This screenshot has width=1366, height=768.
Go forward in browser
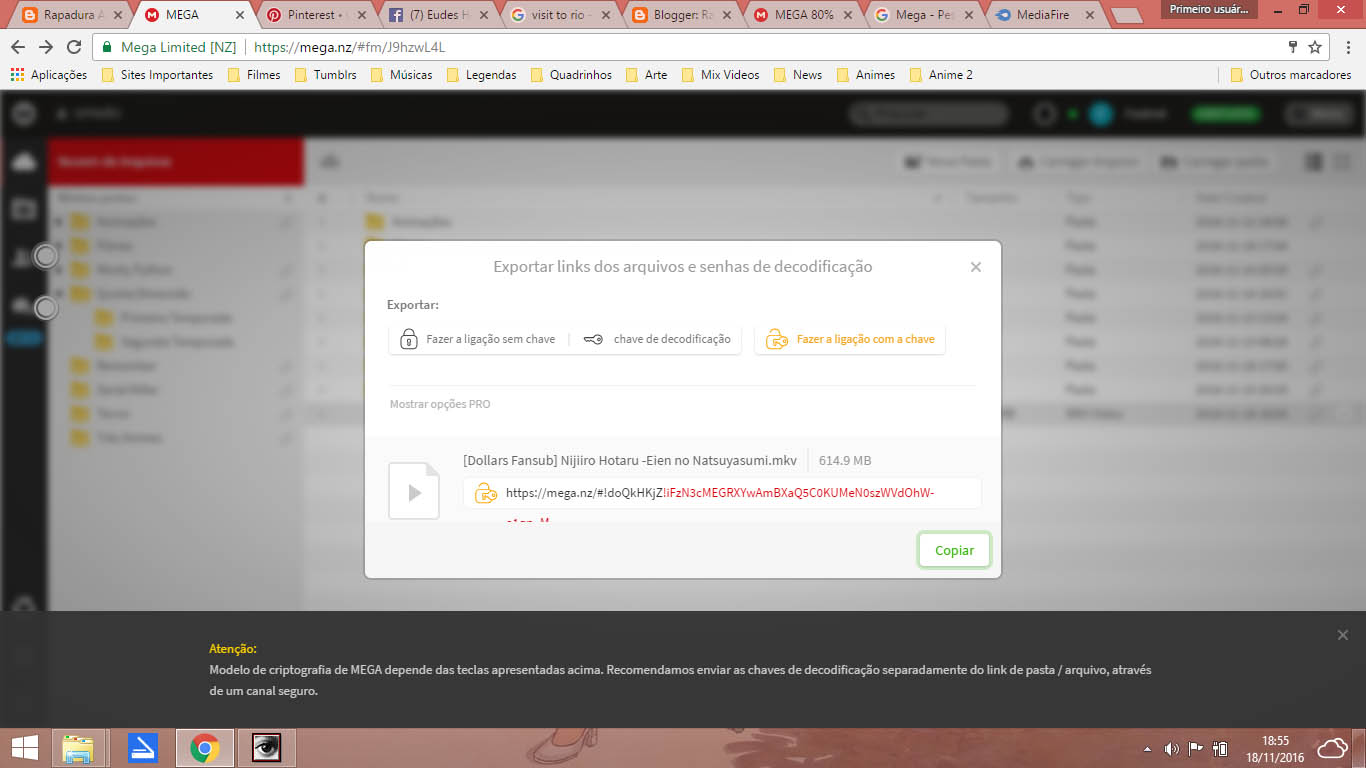click(x=46, y=47)
